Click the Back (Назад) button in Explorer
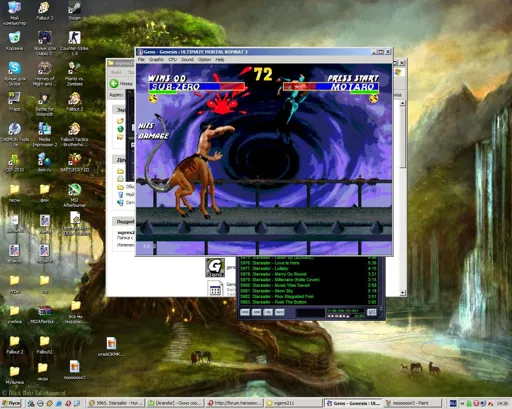Screen dimensions: 512x409 tap(121, 83)
